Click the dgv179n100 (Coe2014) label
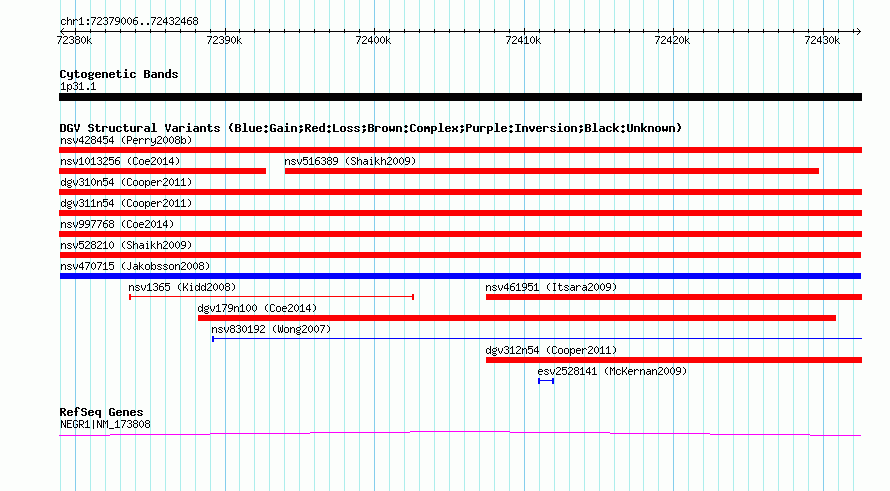 257,308
